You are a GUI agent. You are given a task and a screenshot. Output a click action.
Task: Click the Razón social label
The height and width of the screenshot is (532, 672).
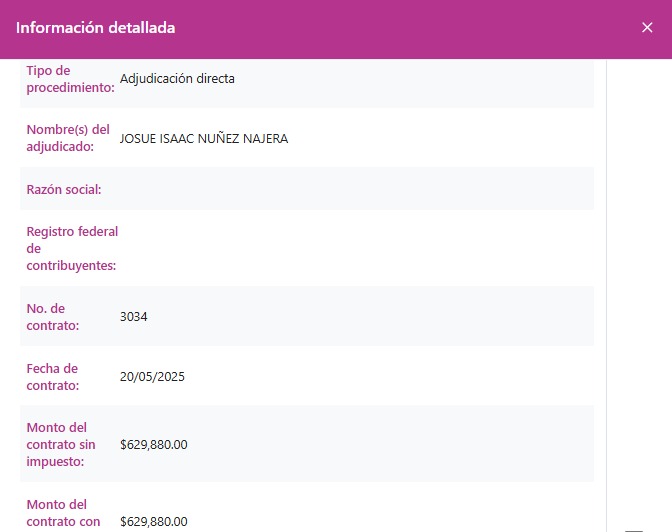[64, 189]
